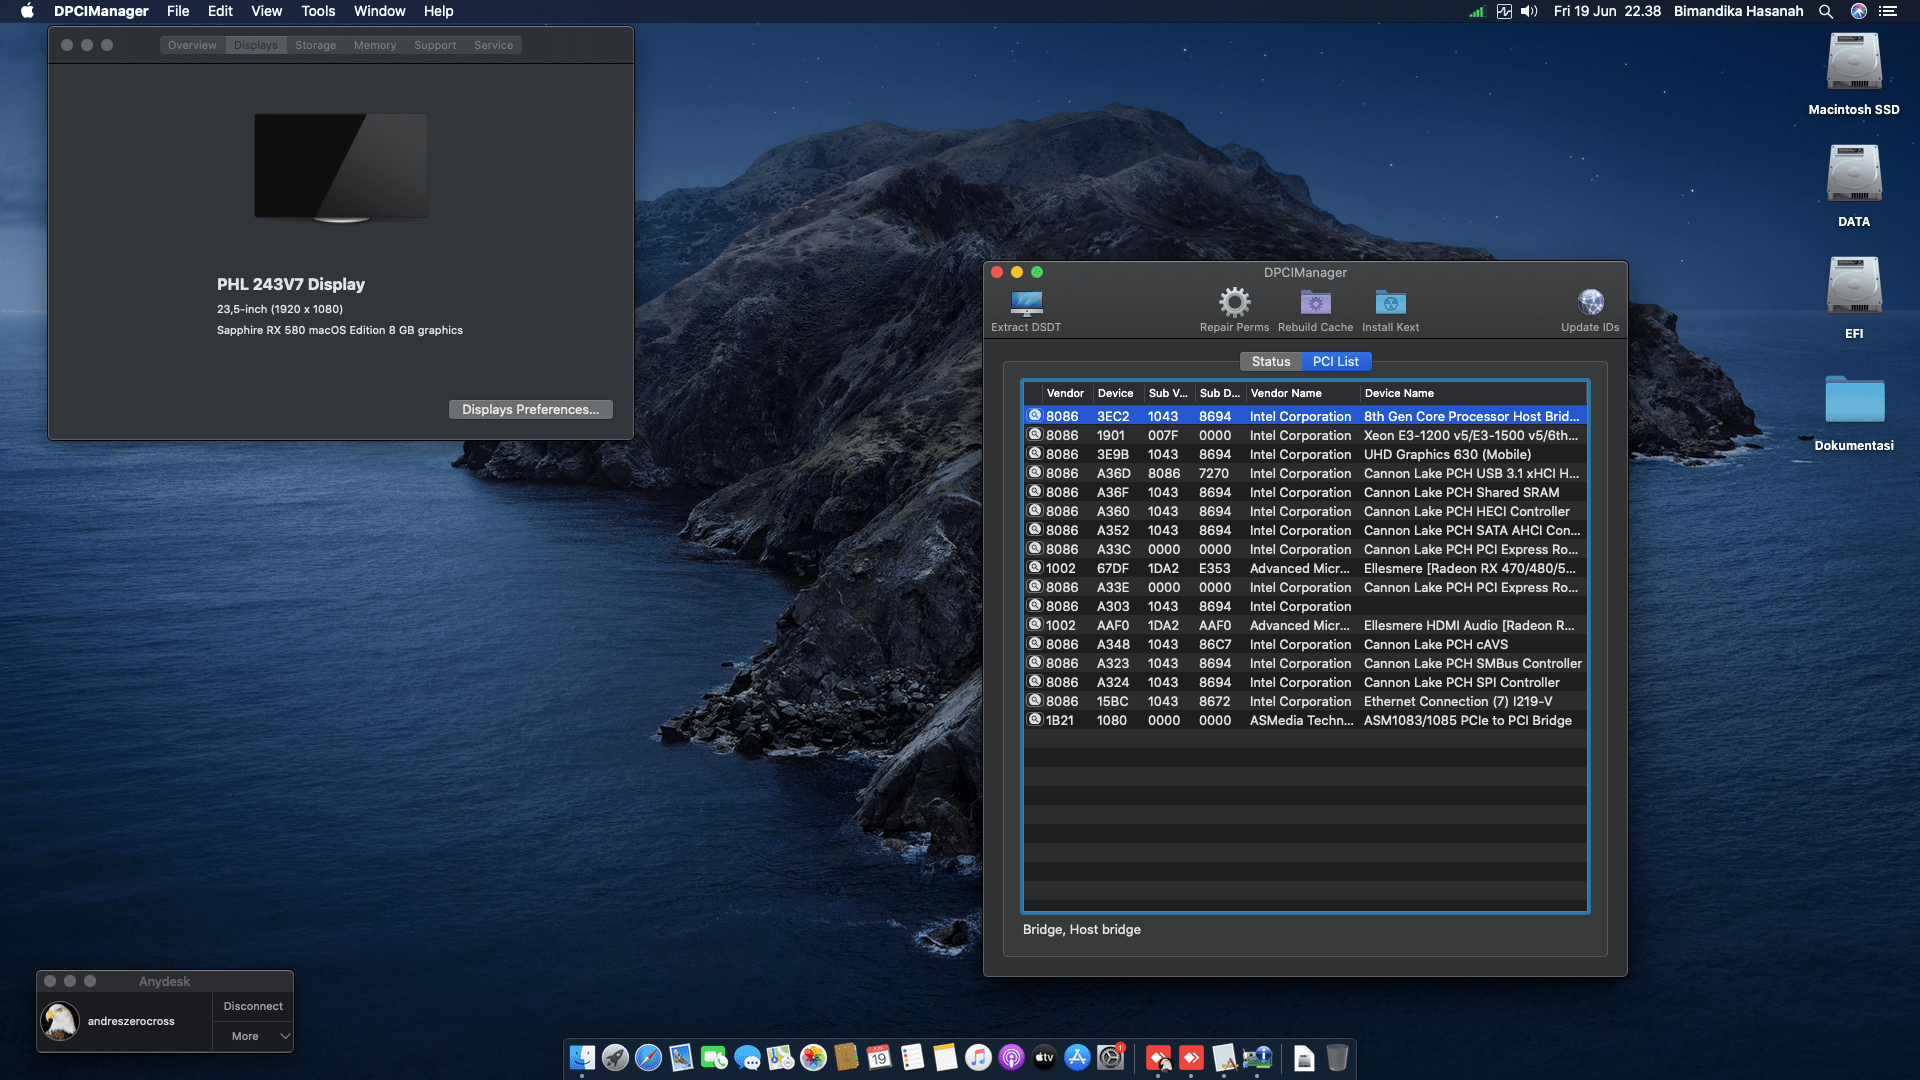
Task: Click the Install Kext icon
Action: tap(1390, 303)
